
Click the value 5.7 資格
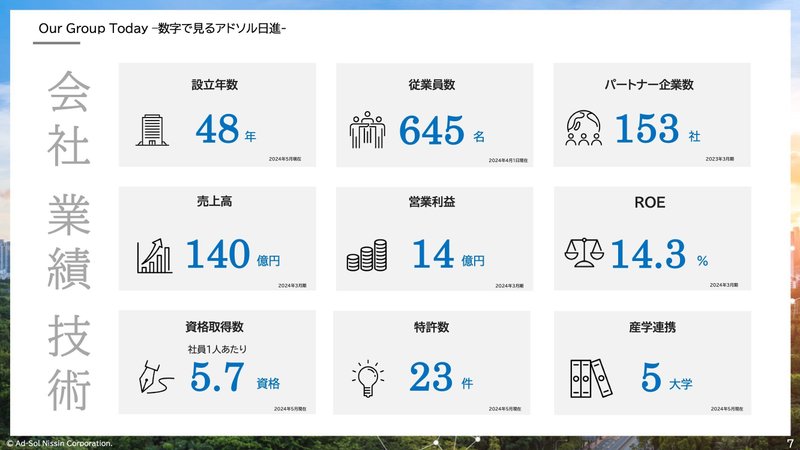235,378
